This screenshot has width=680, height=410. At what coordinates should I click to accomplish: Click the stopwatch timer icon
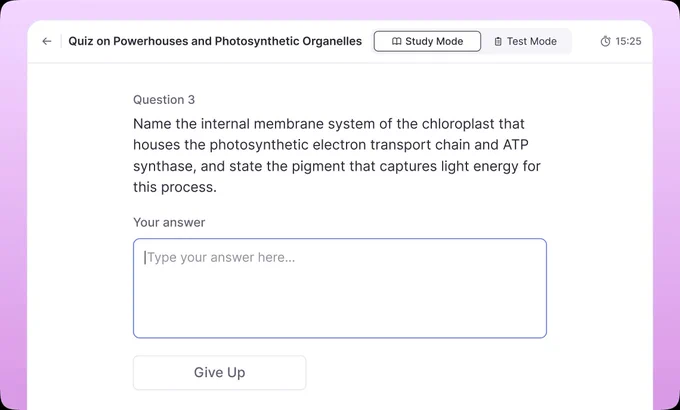[x=605, y=41]
